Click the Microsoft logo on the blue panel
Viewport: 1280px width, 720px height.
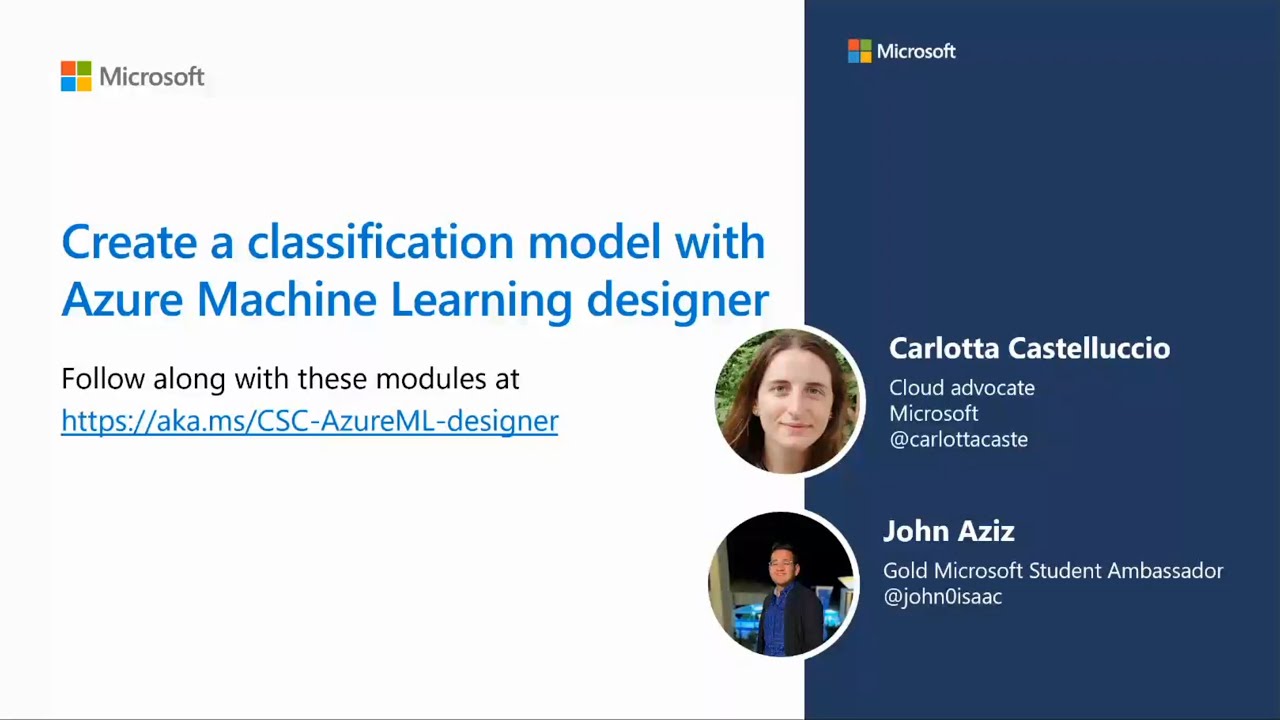point(901,51)
